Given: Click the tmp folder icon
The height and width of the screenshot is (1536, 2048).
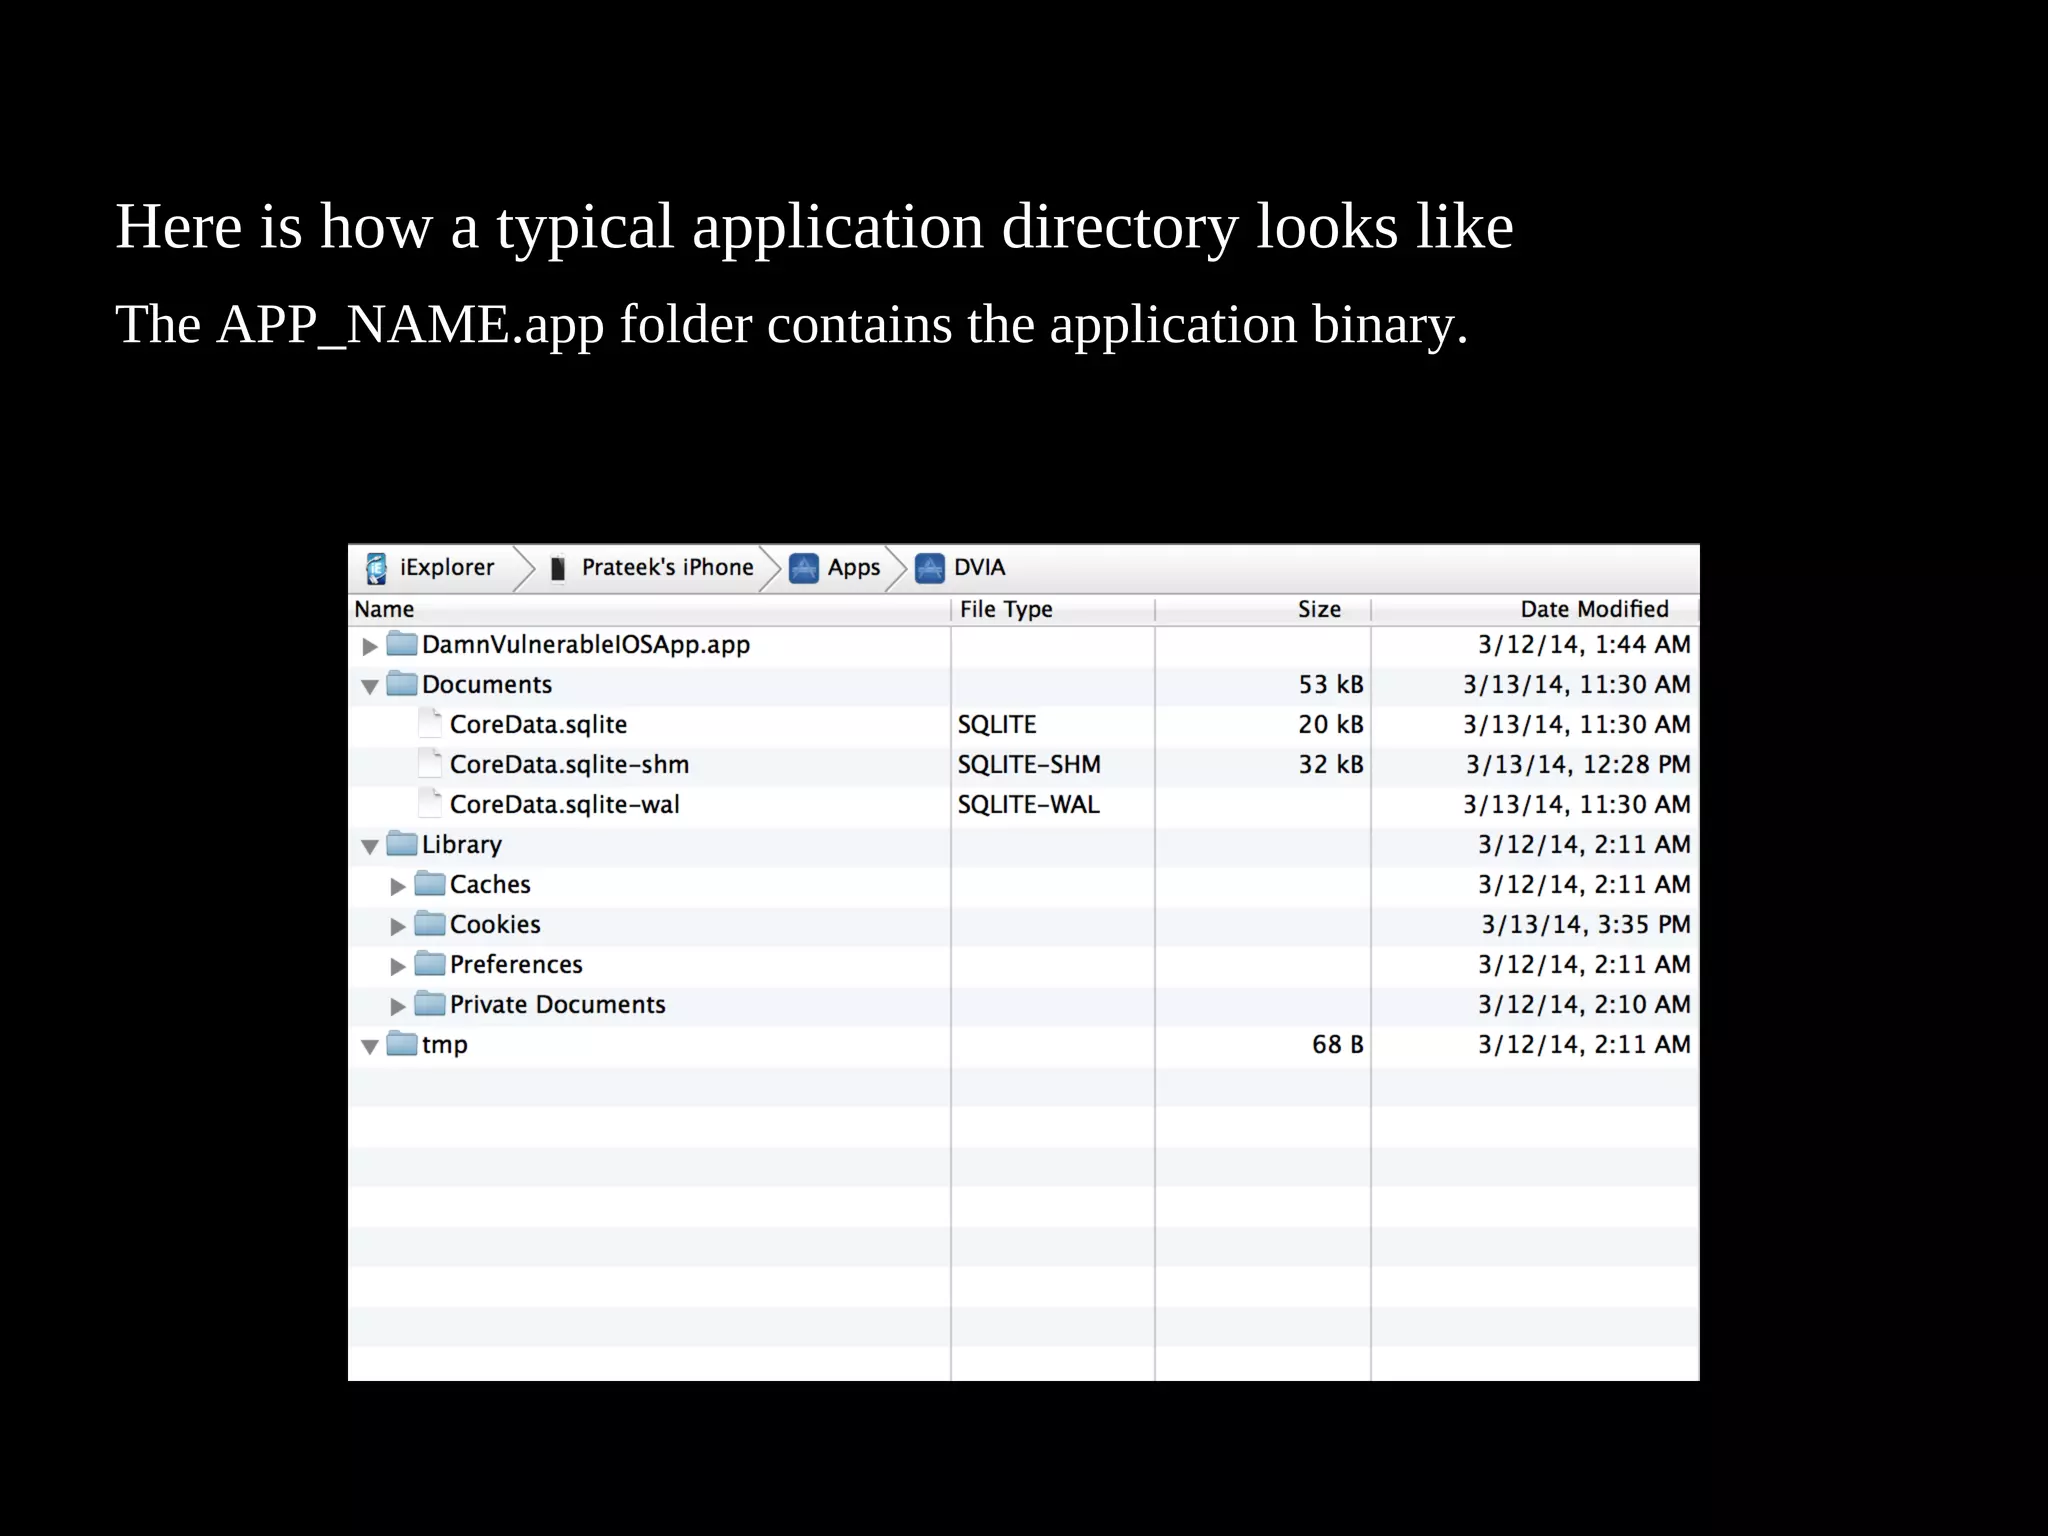Looking at the screenshot, I should point(402,1043).
